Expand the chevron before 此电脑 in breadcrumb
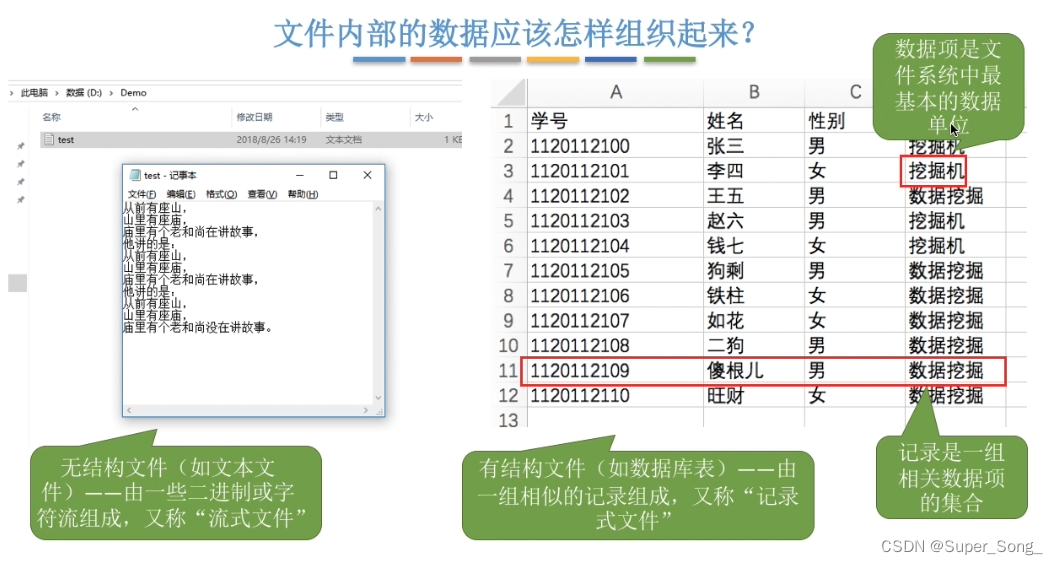Screen dimensions: 1058x565 click(x=11, y=92)
